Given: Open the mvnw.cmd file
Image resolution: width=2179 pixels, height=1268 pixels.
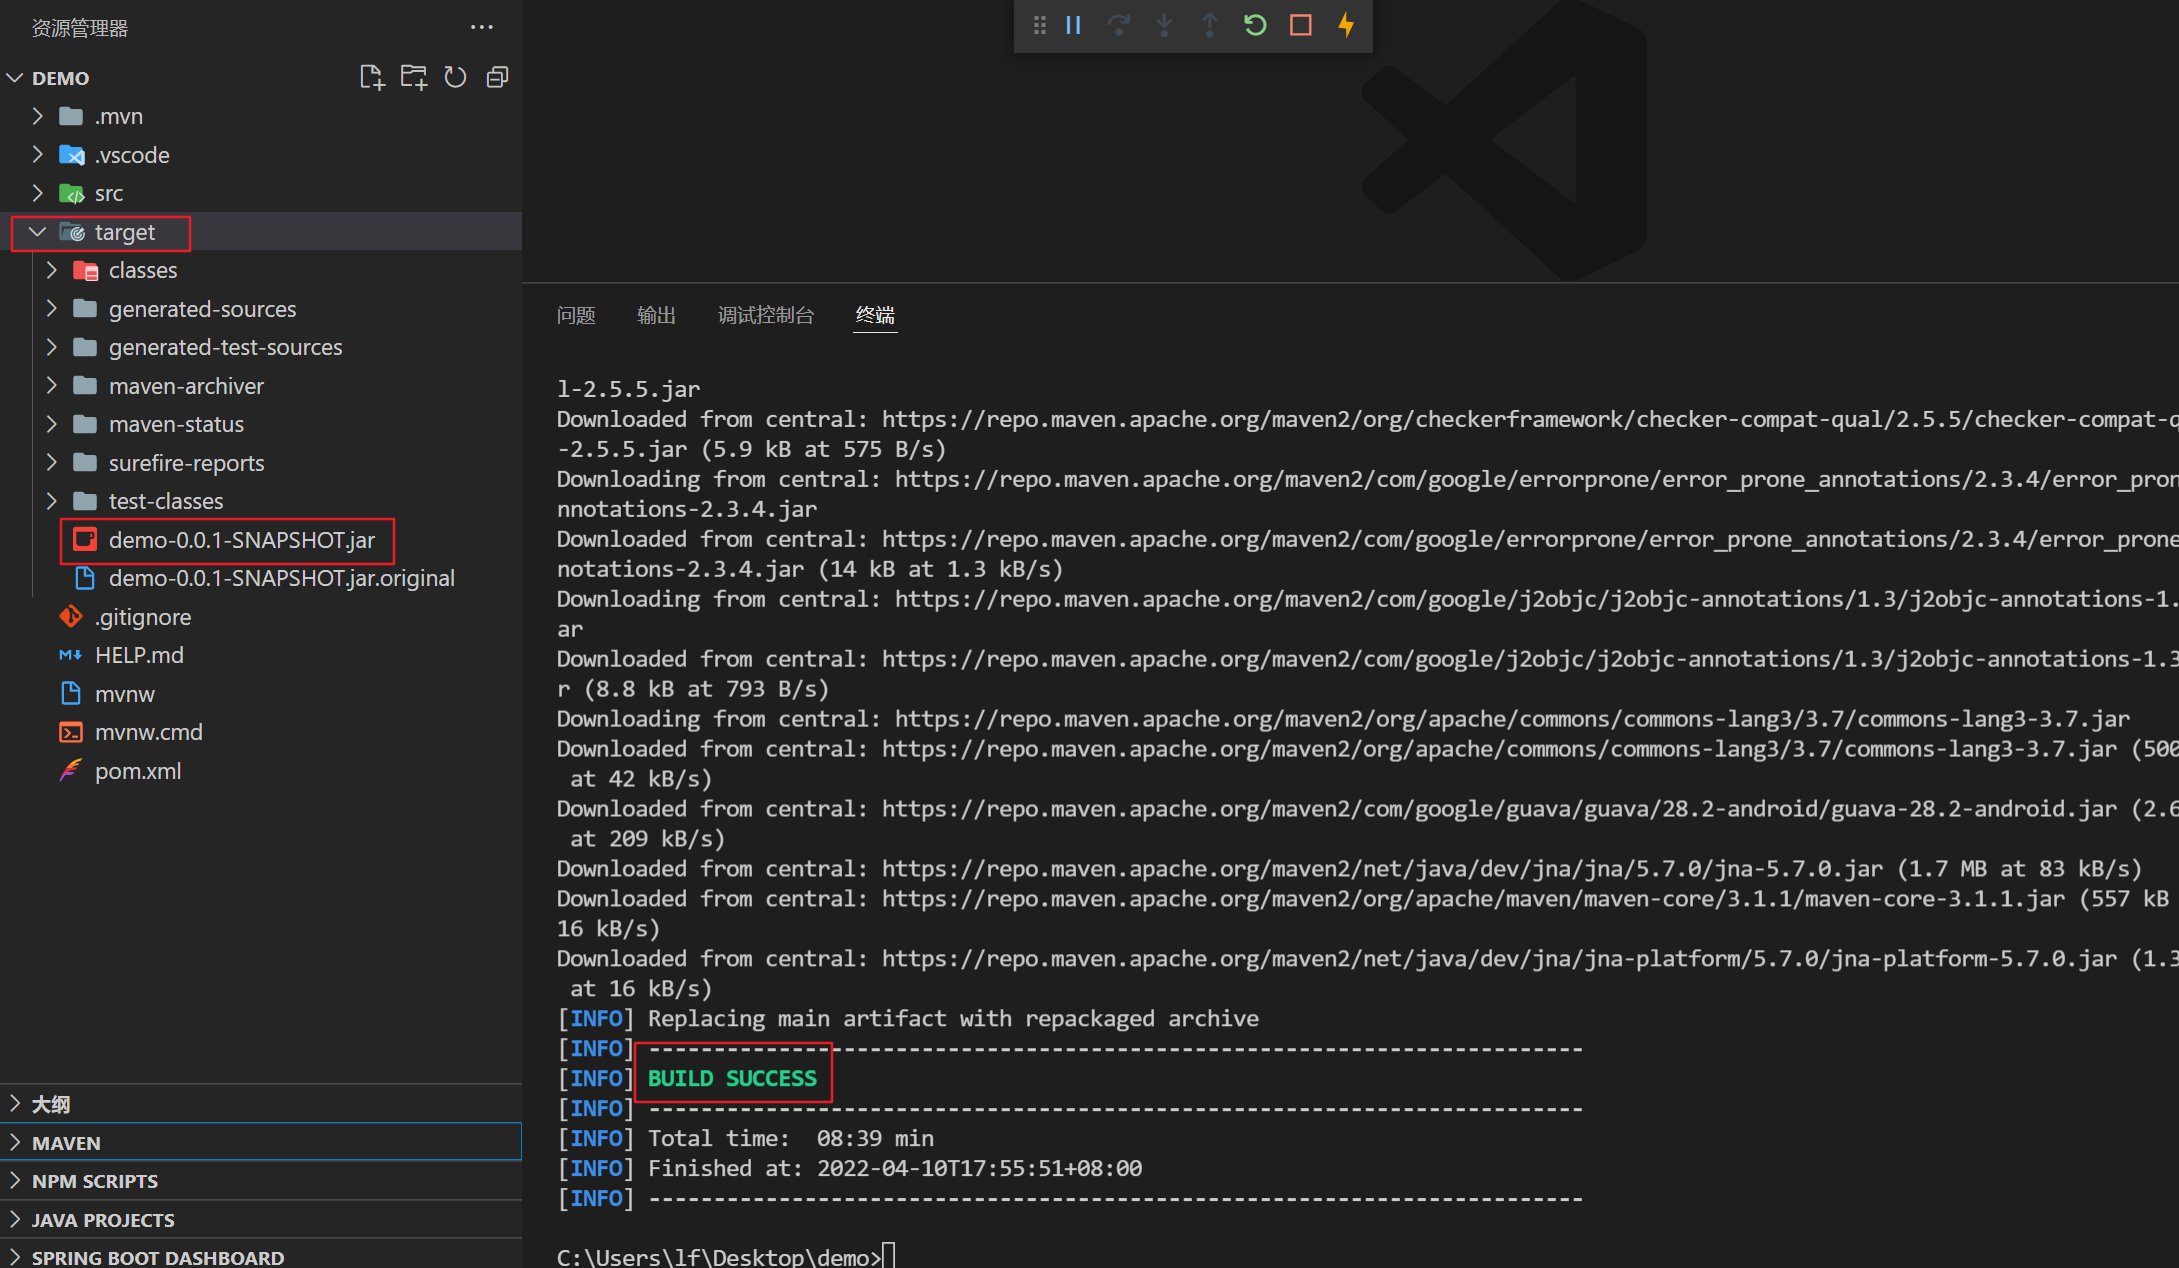Looking at the screenshot, I should click(149, 732).
